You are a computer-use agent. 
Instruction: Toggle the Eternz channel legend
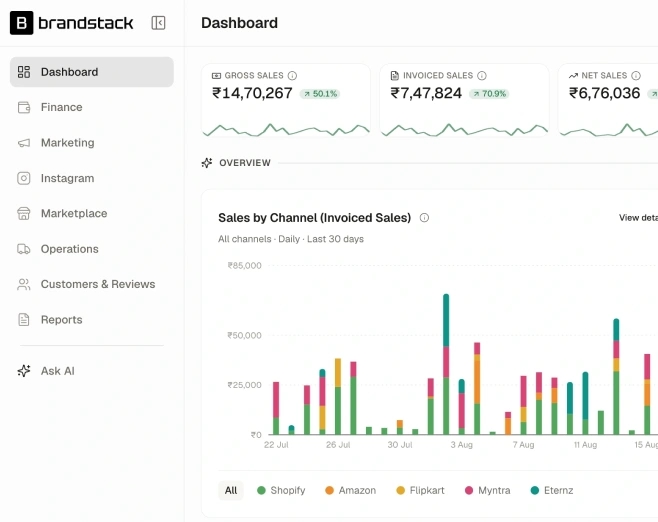click(552, 490)
